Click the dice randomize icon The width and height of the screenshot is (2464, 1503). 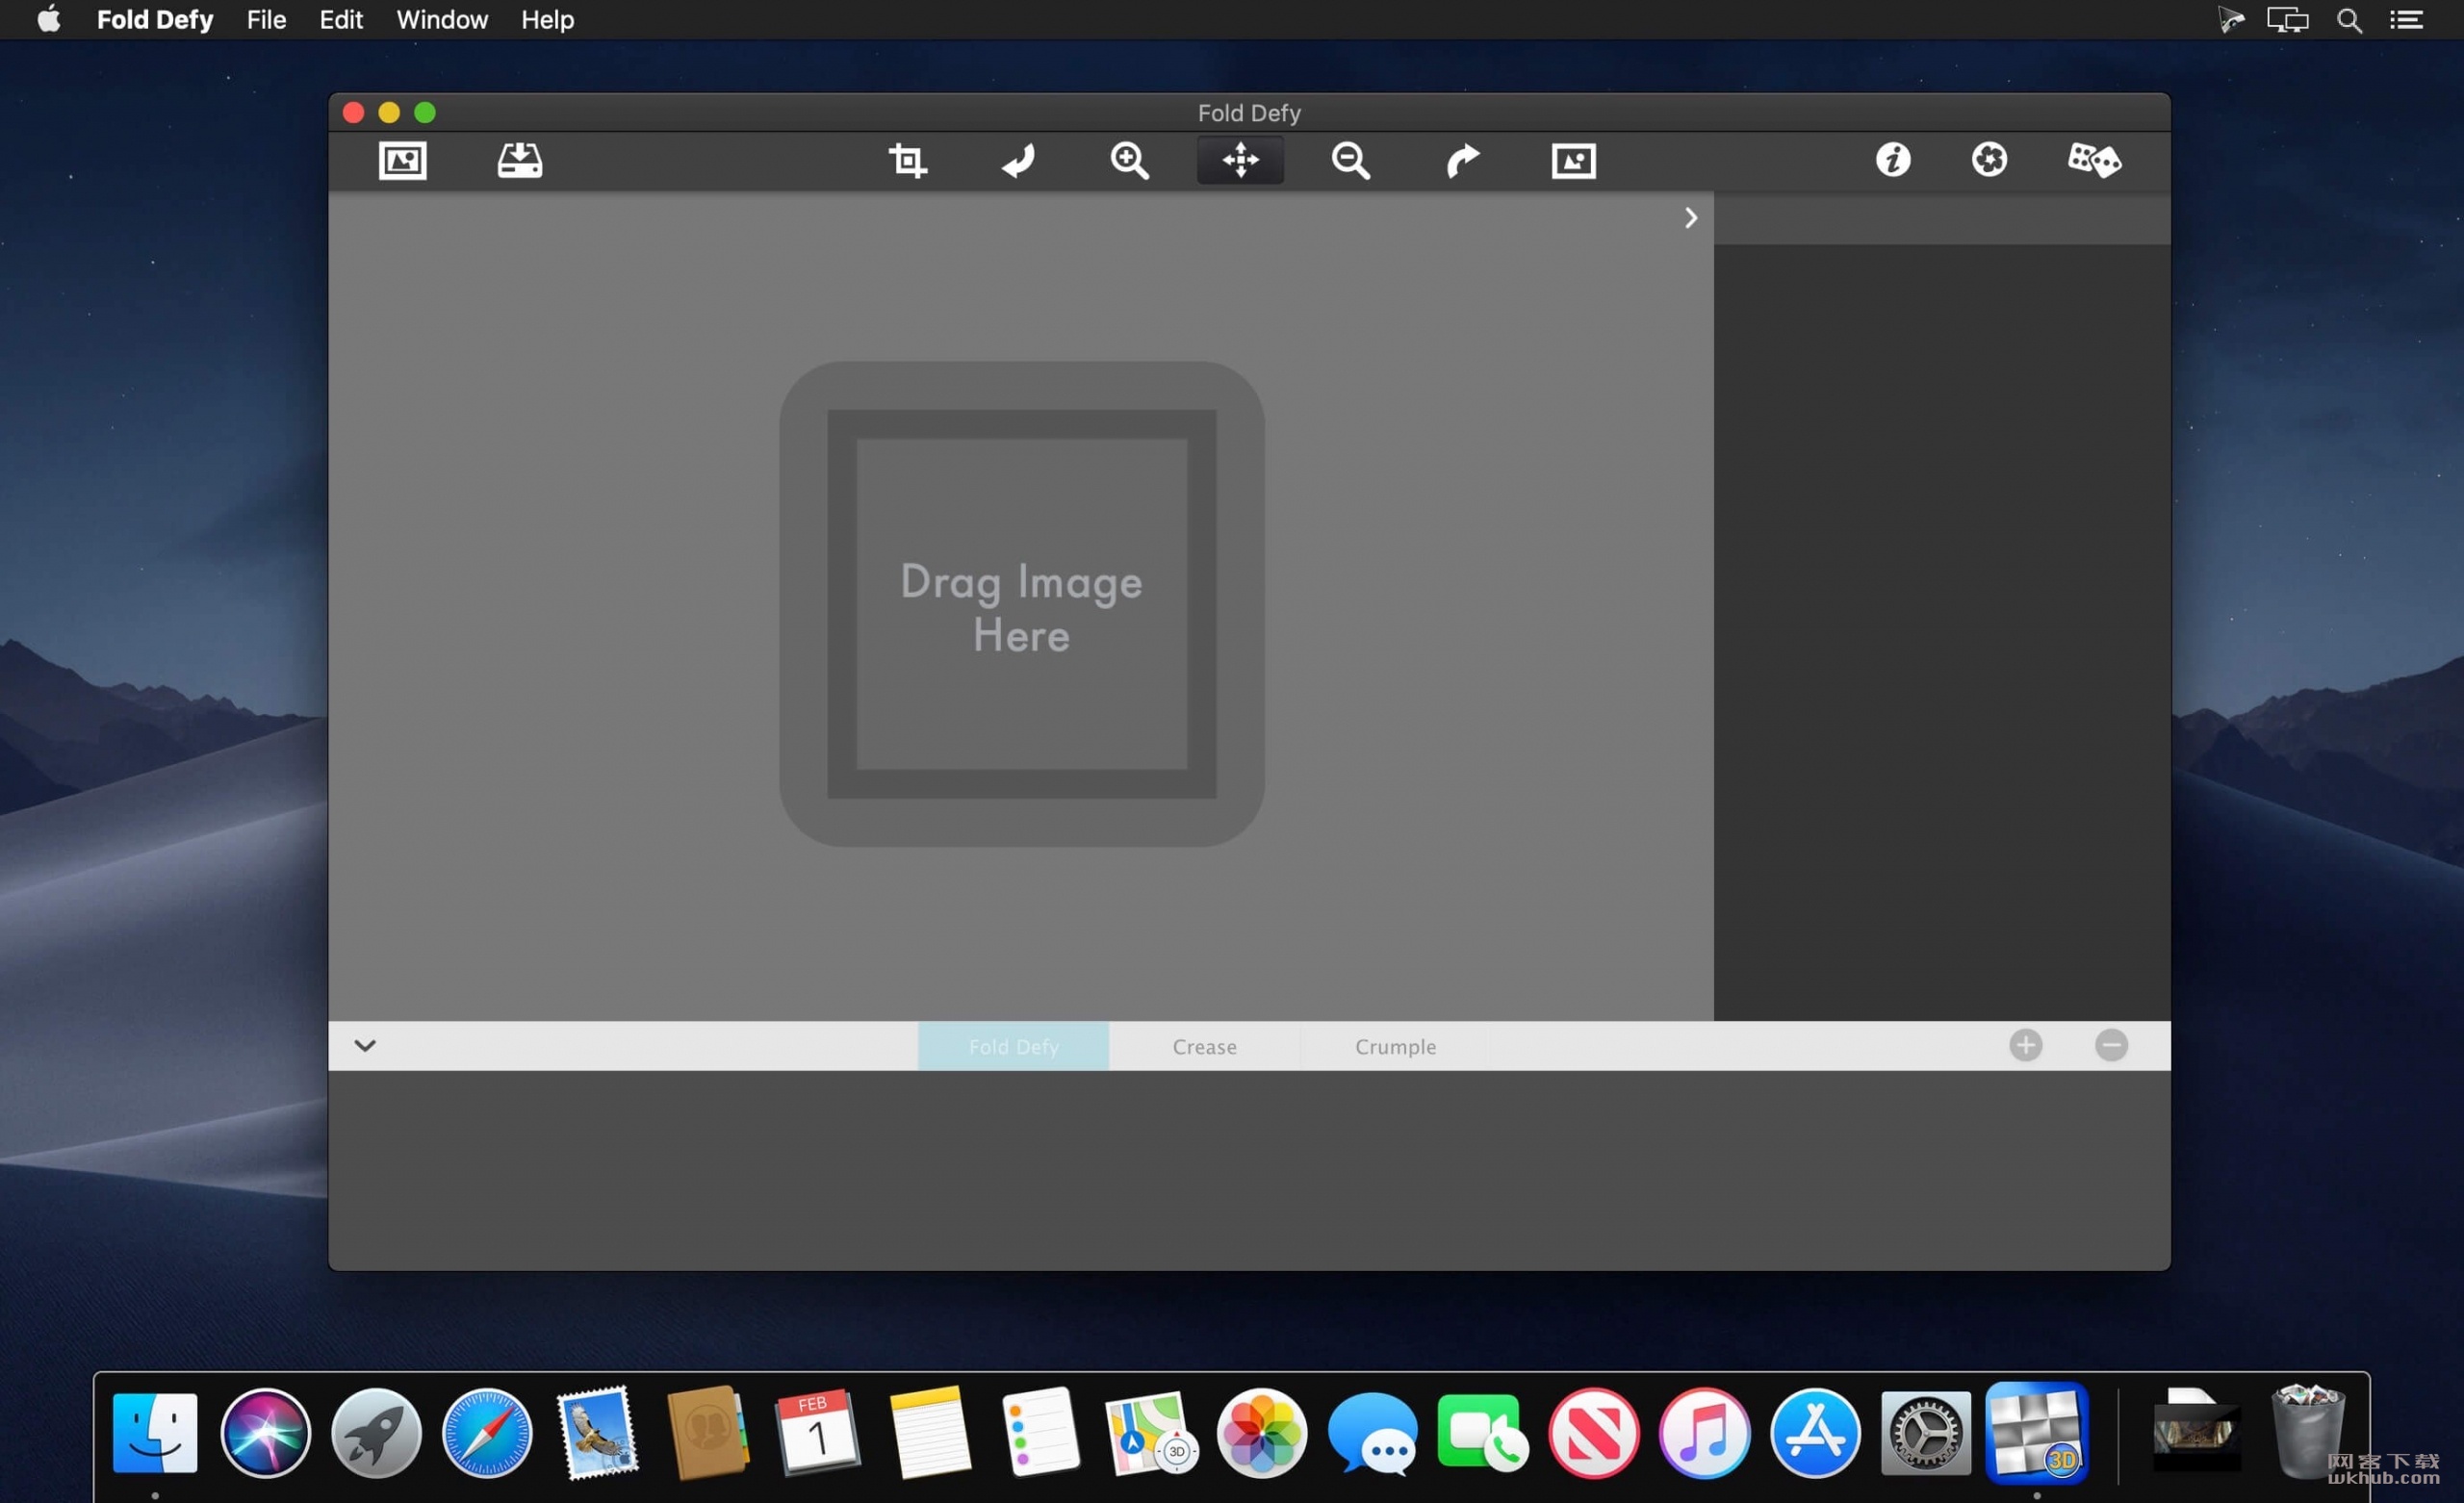tap(2094, 160)
